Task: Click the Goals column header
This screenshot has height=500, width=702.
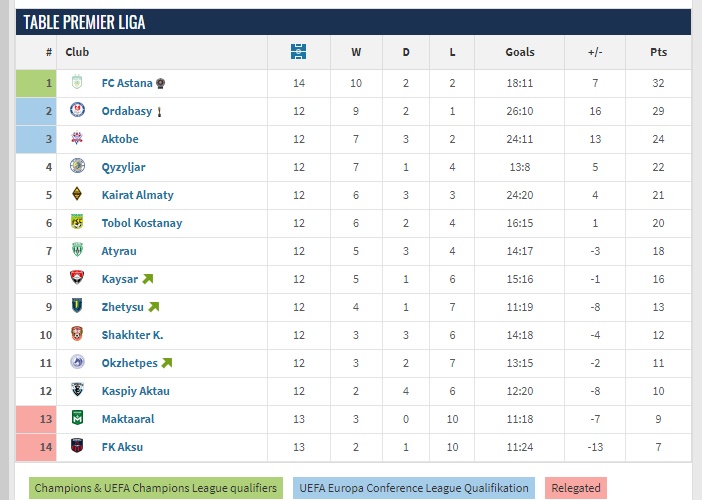Action: point(520,52)
